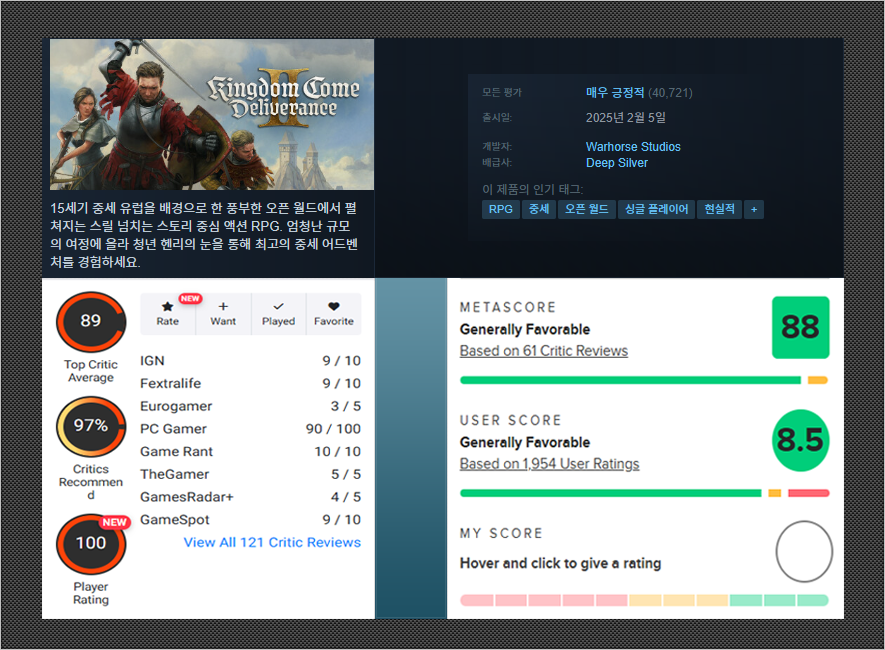Open 매우 긍정적 review summary
Screen dimensions: 885x650
(615, 93)
